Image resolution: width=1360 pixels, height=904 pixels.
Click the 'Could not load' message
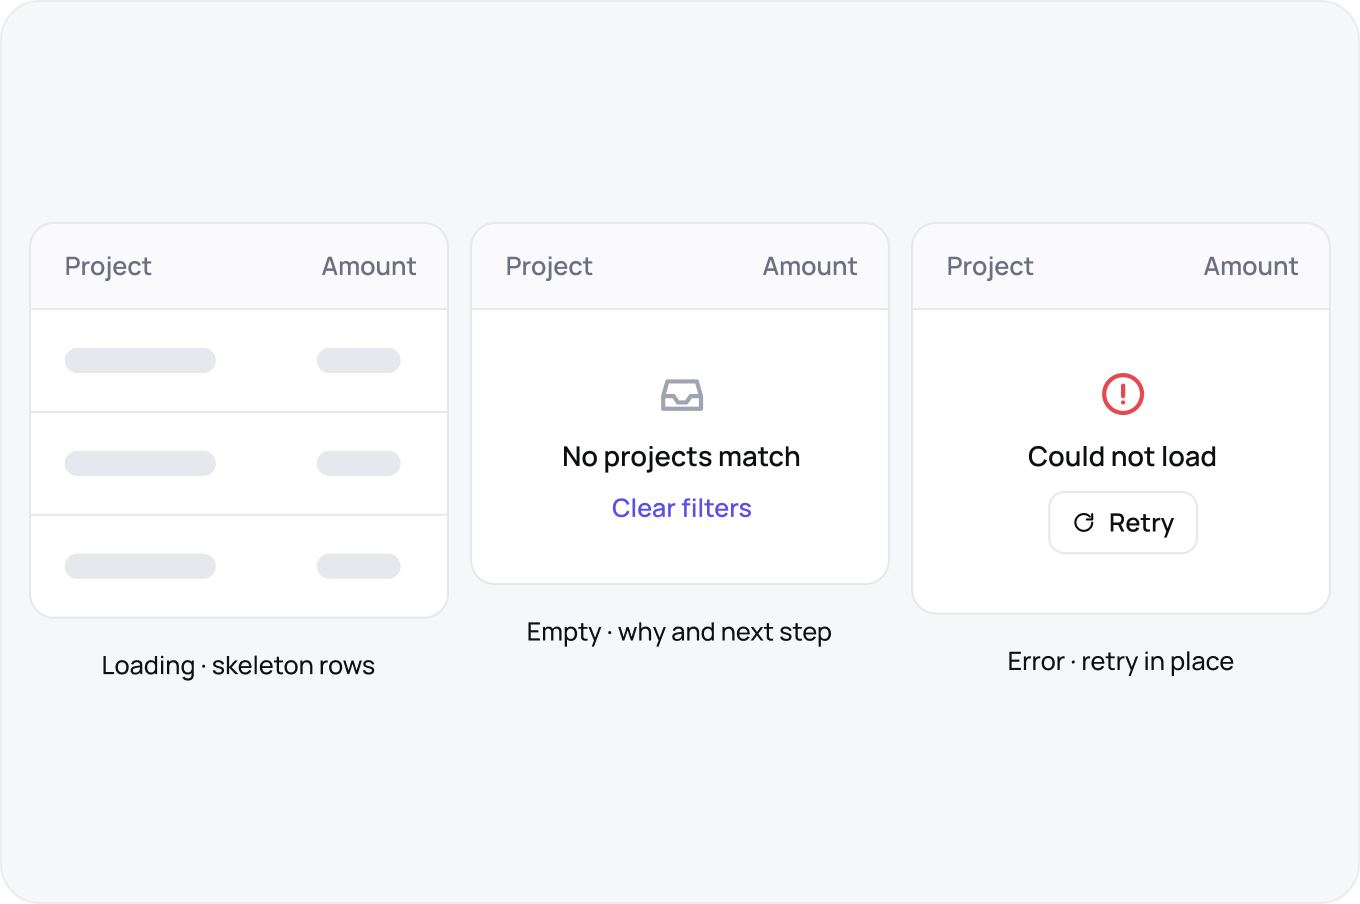tap(1122, 457)
